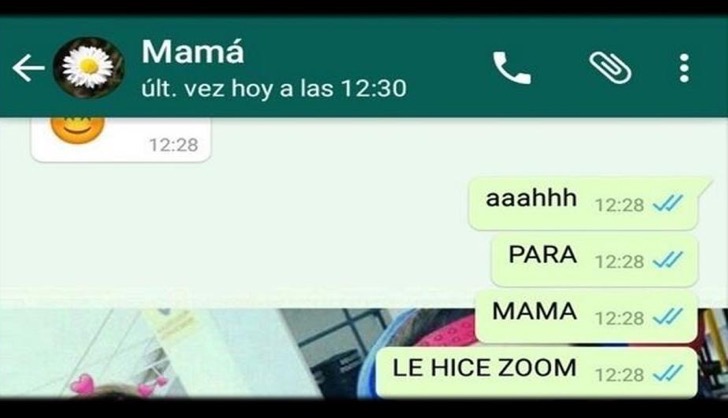
Task: Open Mamá's daisy profile picture
Action: point(88,67)
